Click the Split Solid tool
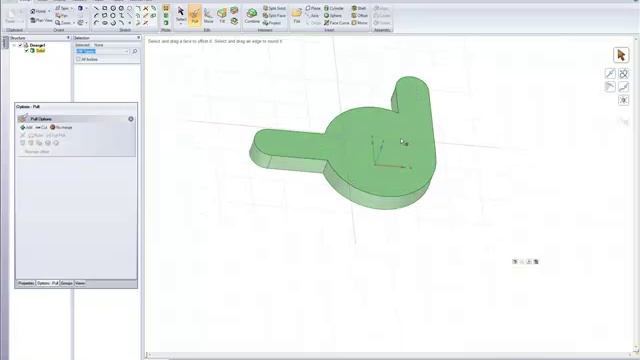 coord(274,8)
